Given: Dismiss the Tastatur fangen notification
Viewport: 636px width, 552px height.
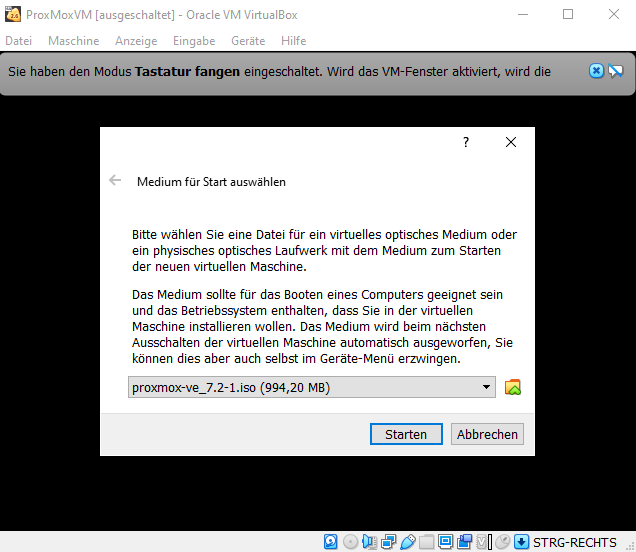Looking at the screenshot, I should (x=596, y=71).
